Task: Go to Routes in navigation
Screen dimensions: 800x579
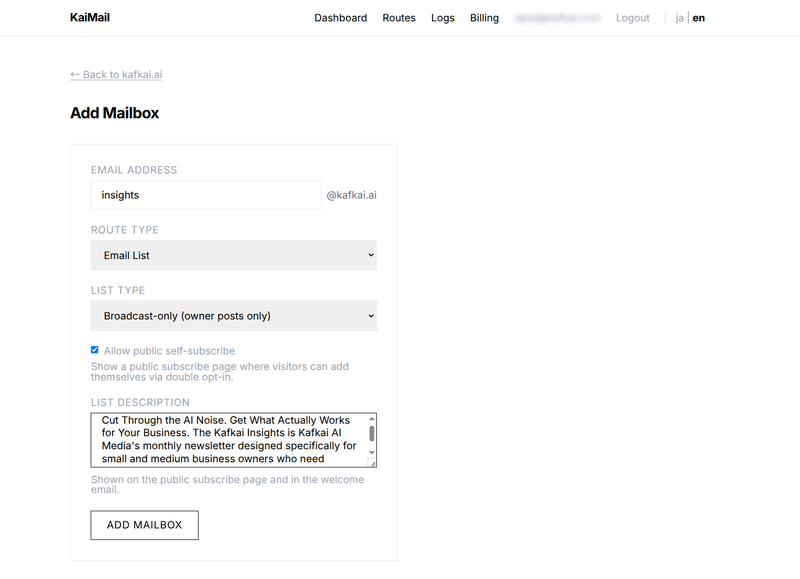Action: (x=399, y=18)
